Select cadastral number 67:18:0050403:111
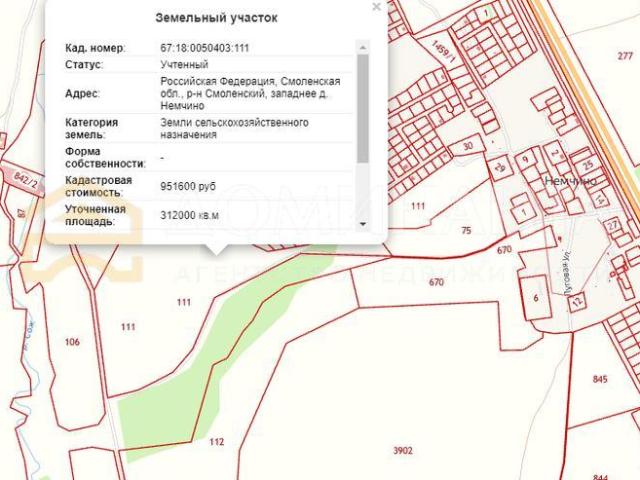This screenshot has height=480, width=640. 204,48
